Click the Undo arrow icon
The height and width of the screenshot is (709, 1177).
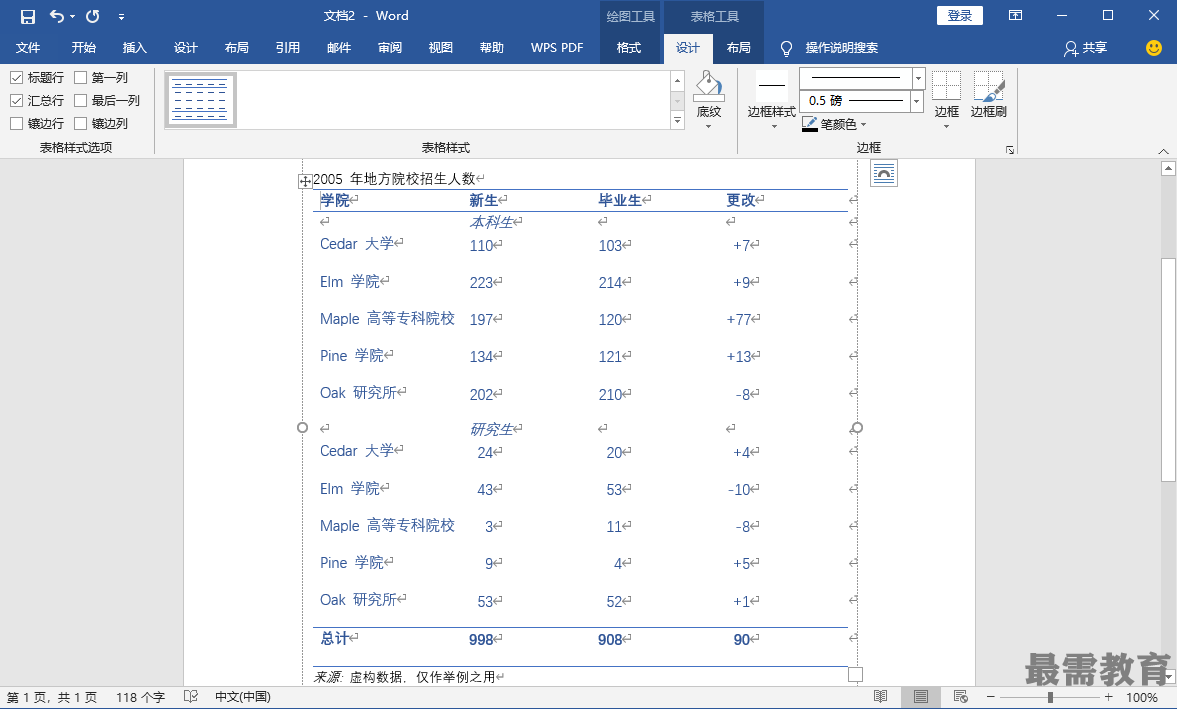pos(56,16)
